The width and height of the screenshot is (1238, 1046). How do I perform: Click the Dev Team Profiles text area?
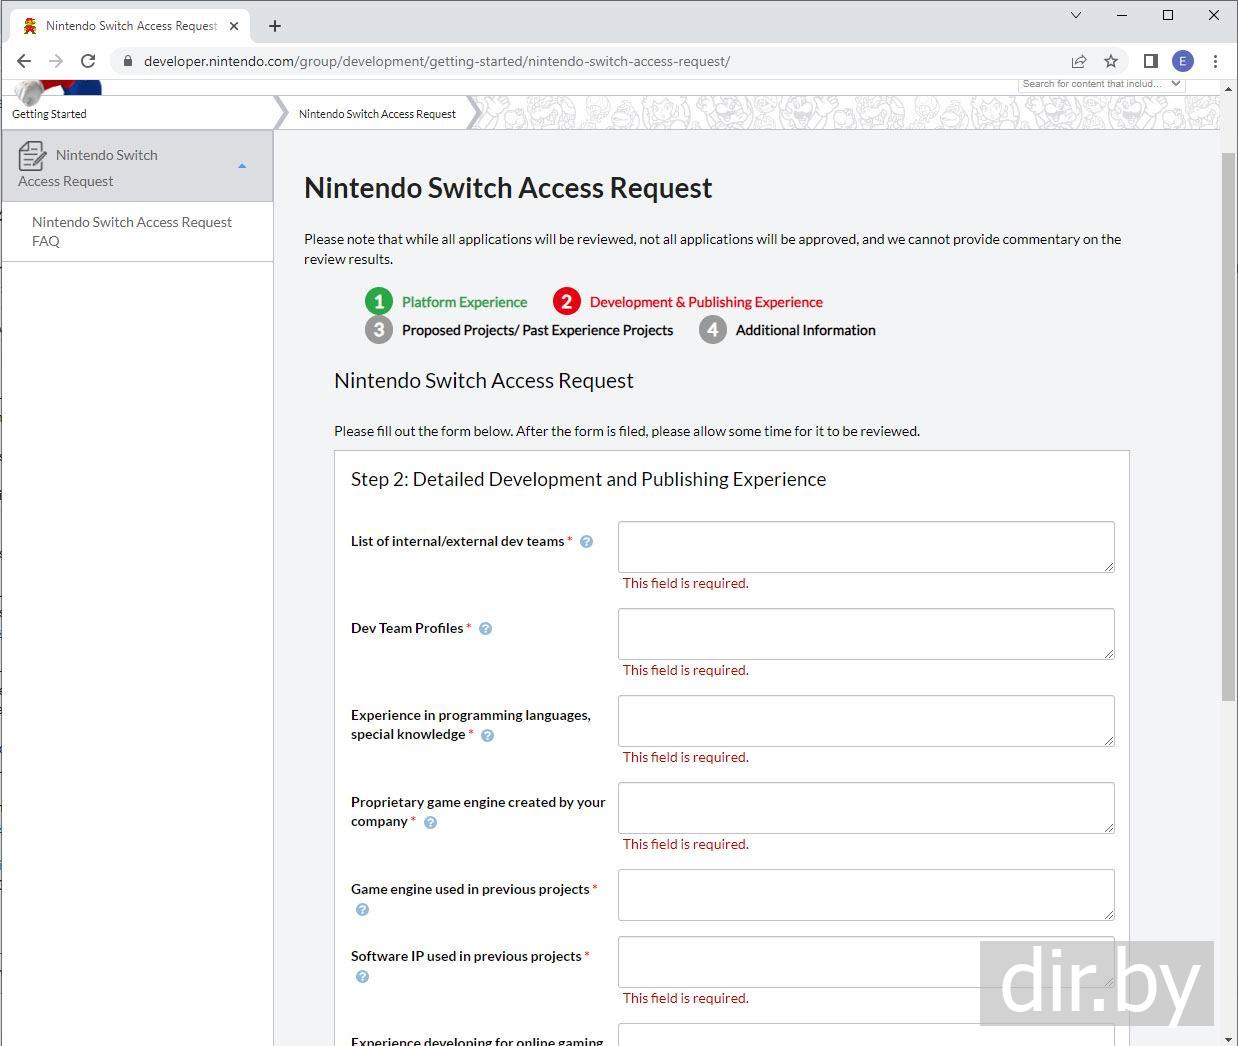tap(865, 634)
